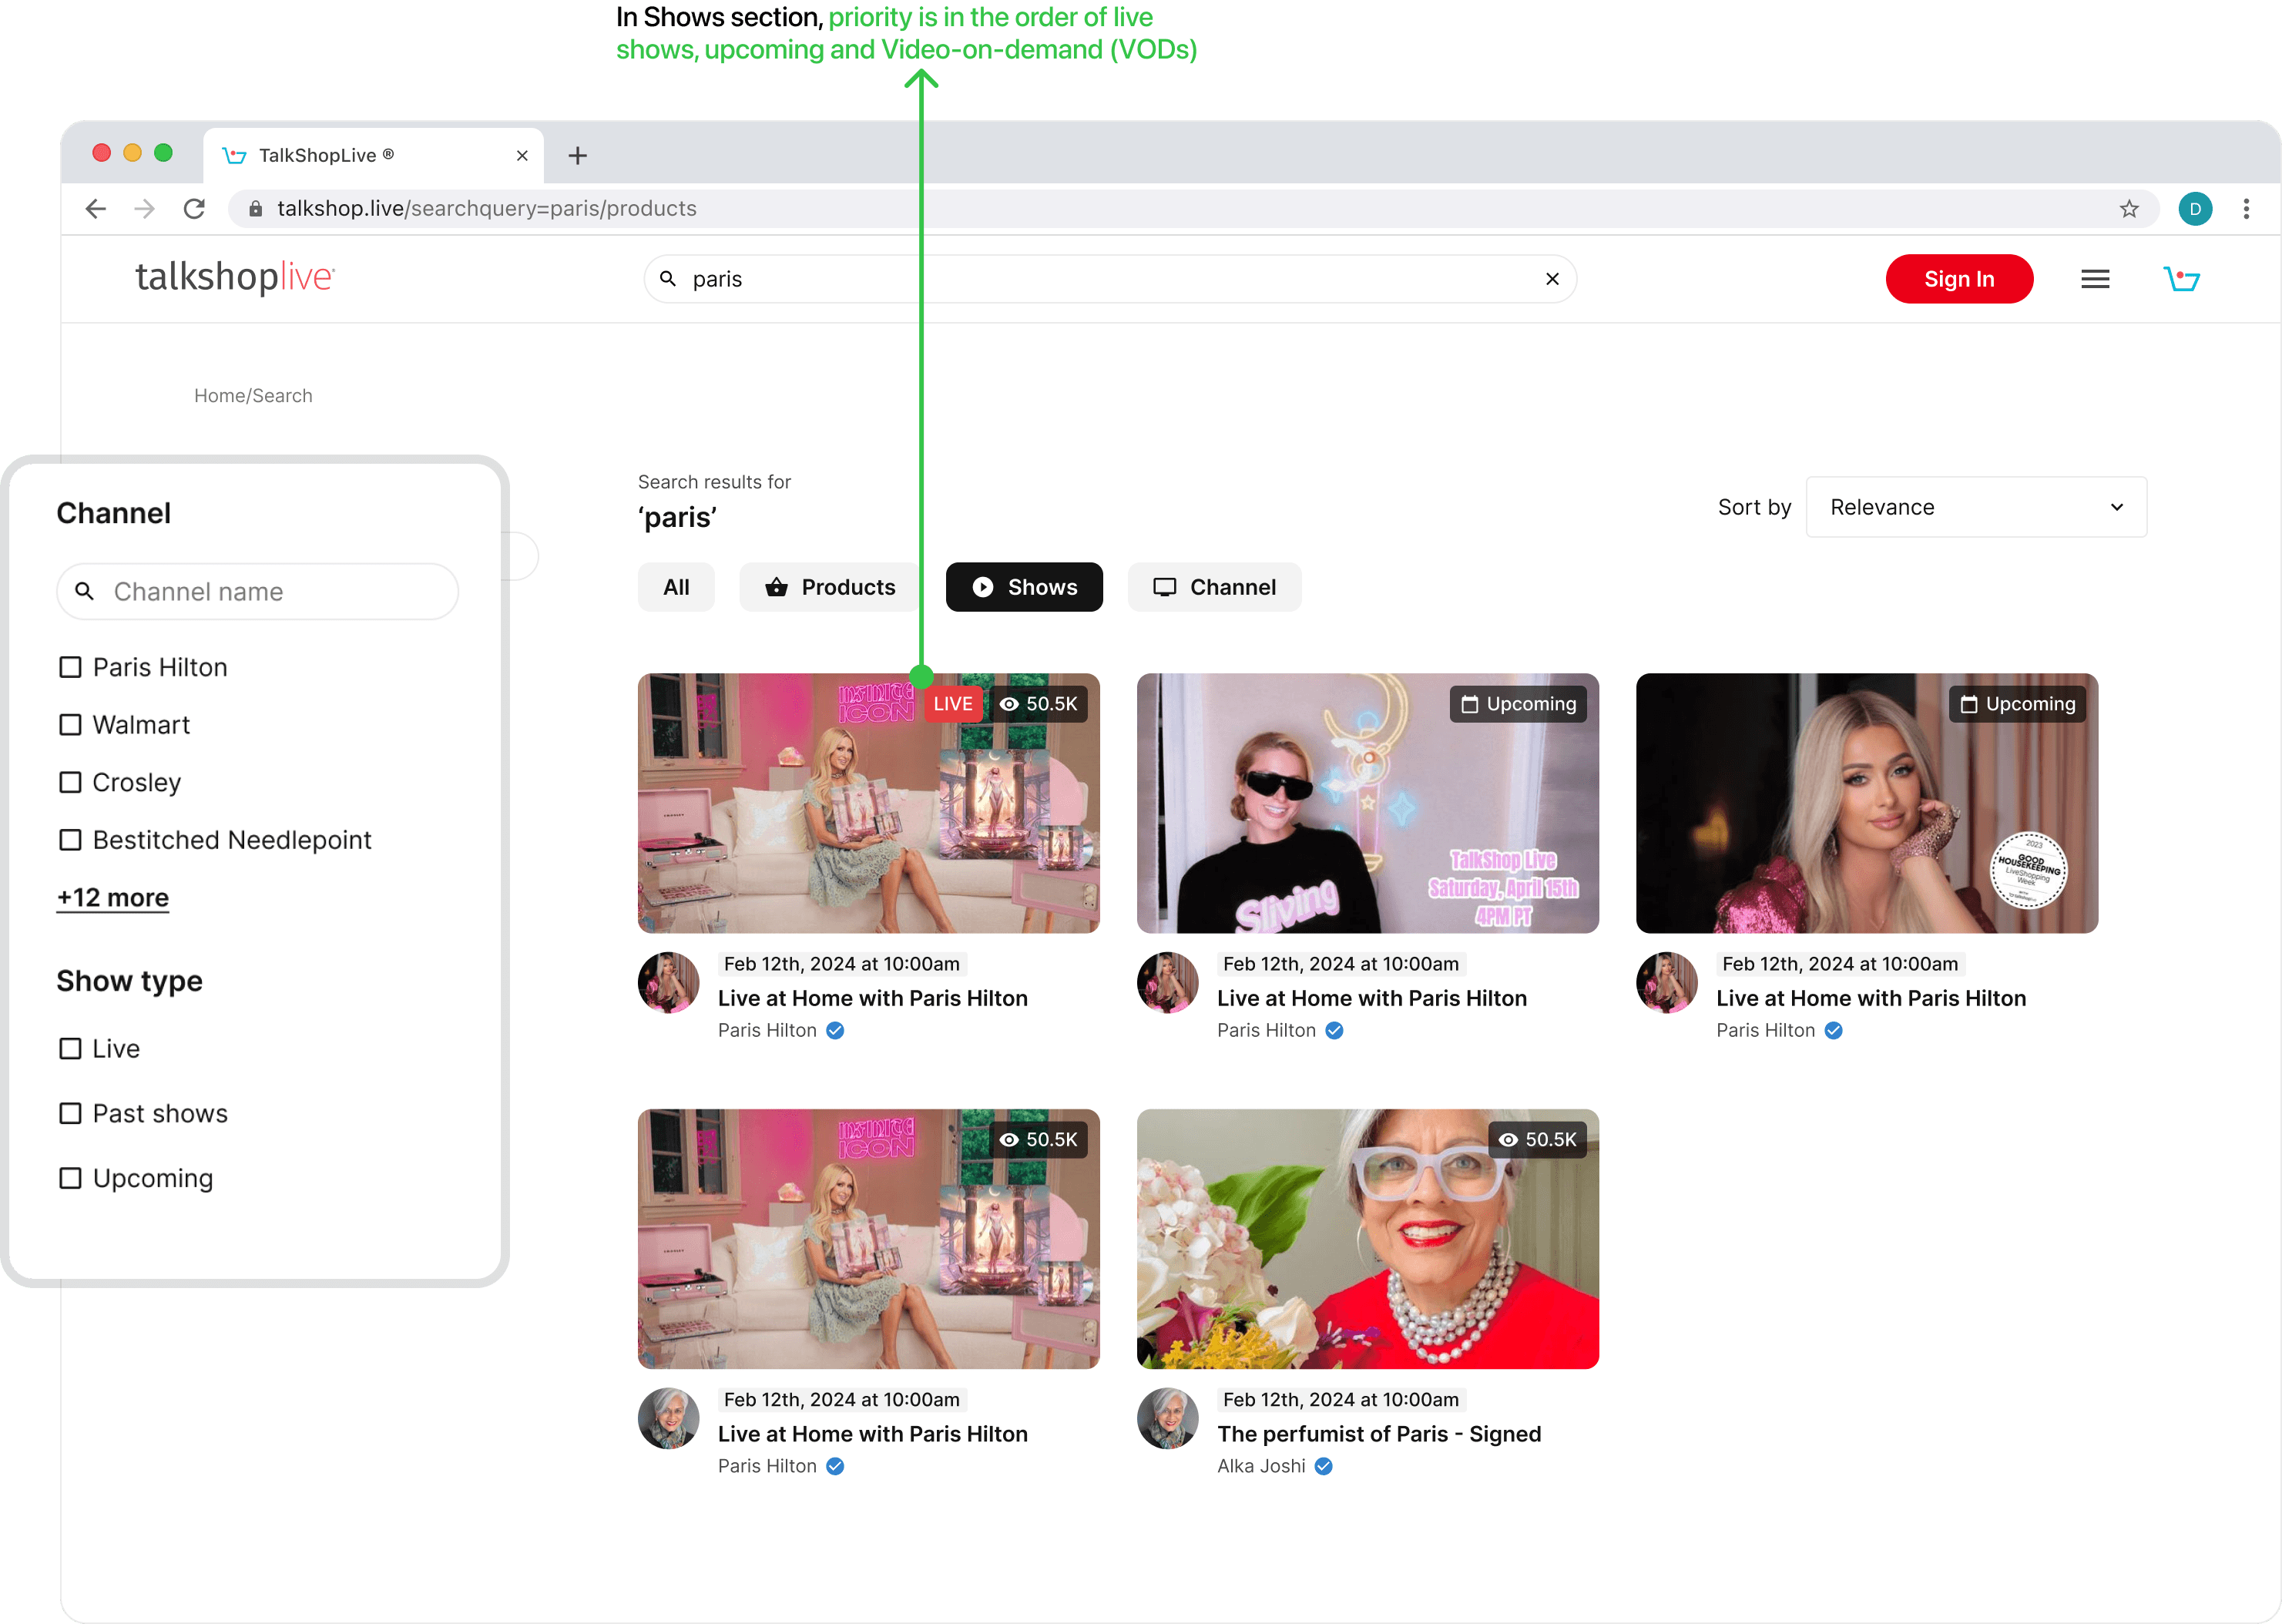The image size is (2282, 1624).
Task: Tick the Past shows filter
Action: click(70, 1113)
